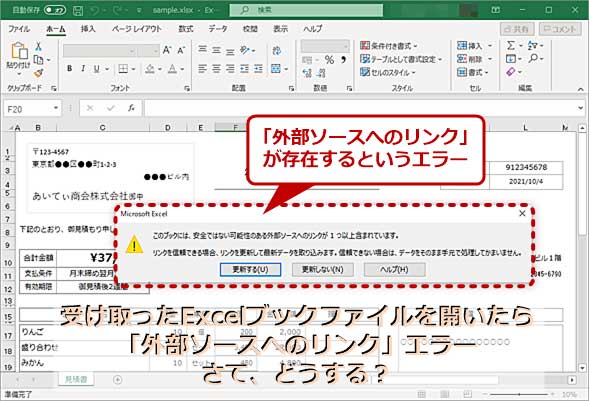Click the Paste clipboard icon
Viewport: 589px width, 401px height.
pos(19,51)
